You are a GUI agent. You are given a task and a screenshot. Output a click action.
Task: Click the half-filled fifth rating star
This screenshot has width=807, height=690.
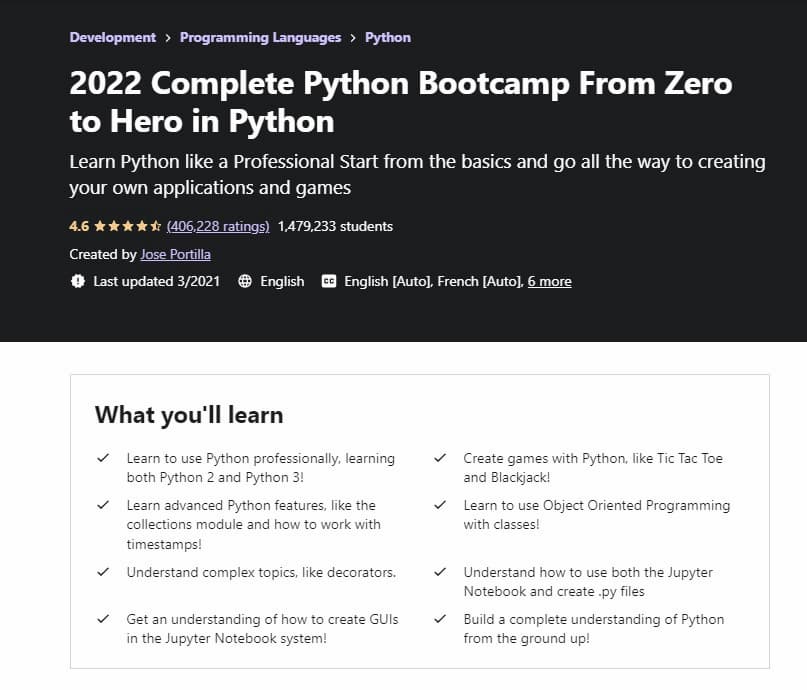pyautogui.click(x=157, y=226)
